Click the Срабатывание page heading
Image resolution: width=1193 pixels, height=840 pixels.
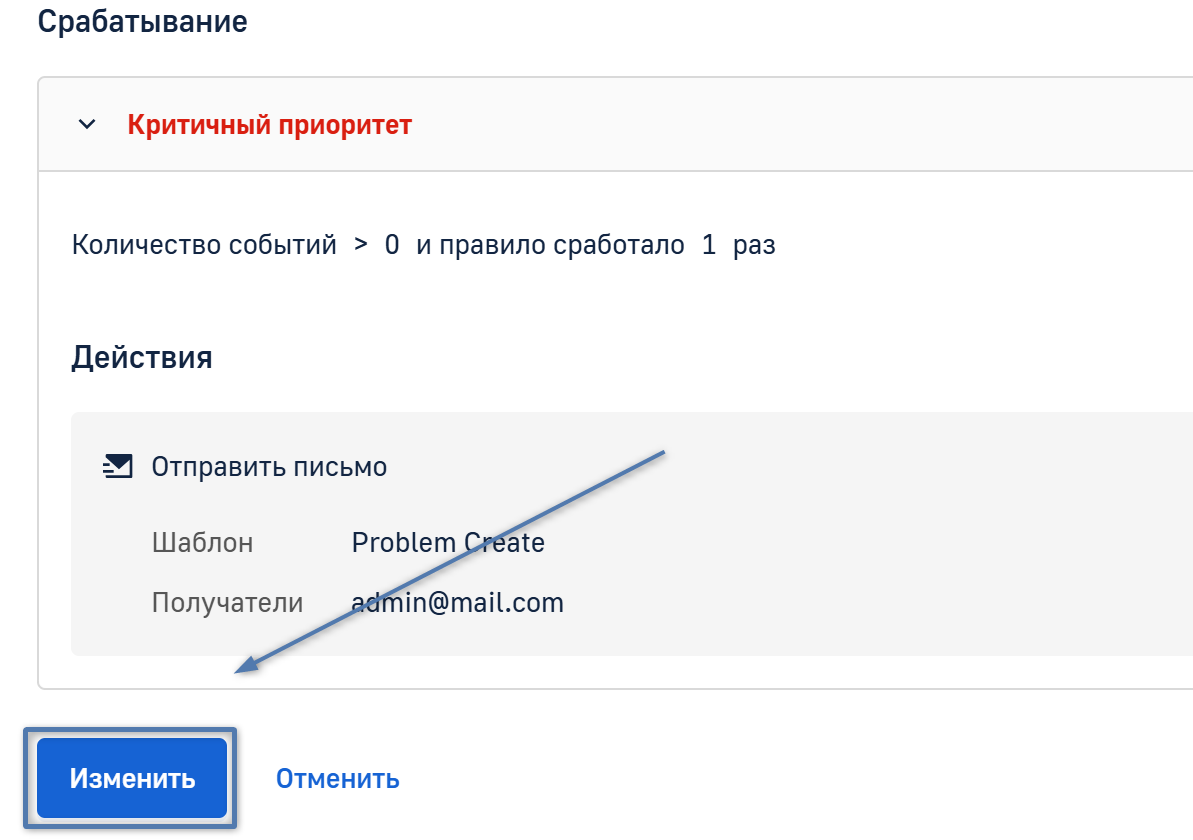coord(143,21)
